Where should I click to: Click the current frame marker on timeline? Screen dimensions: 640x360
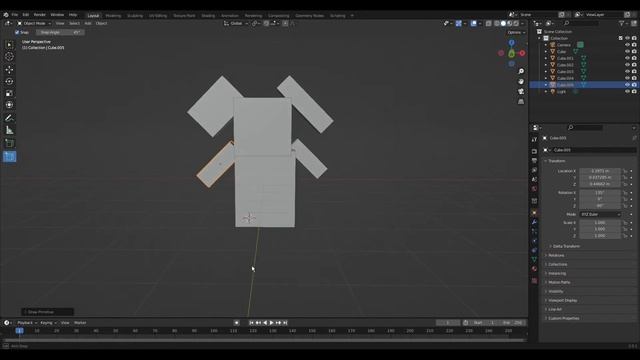[19, 331]
